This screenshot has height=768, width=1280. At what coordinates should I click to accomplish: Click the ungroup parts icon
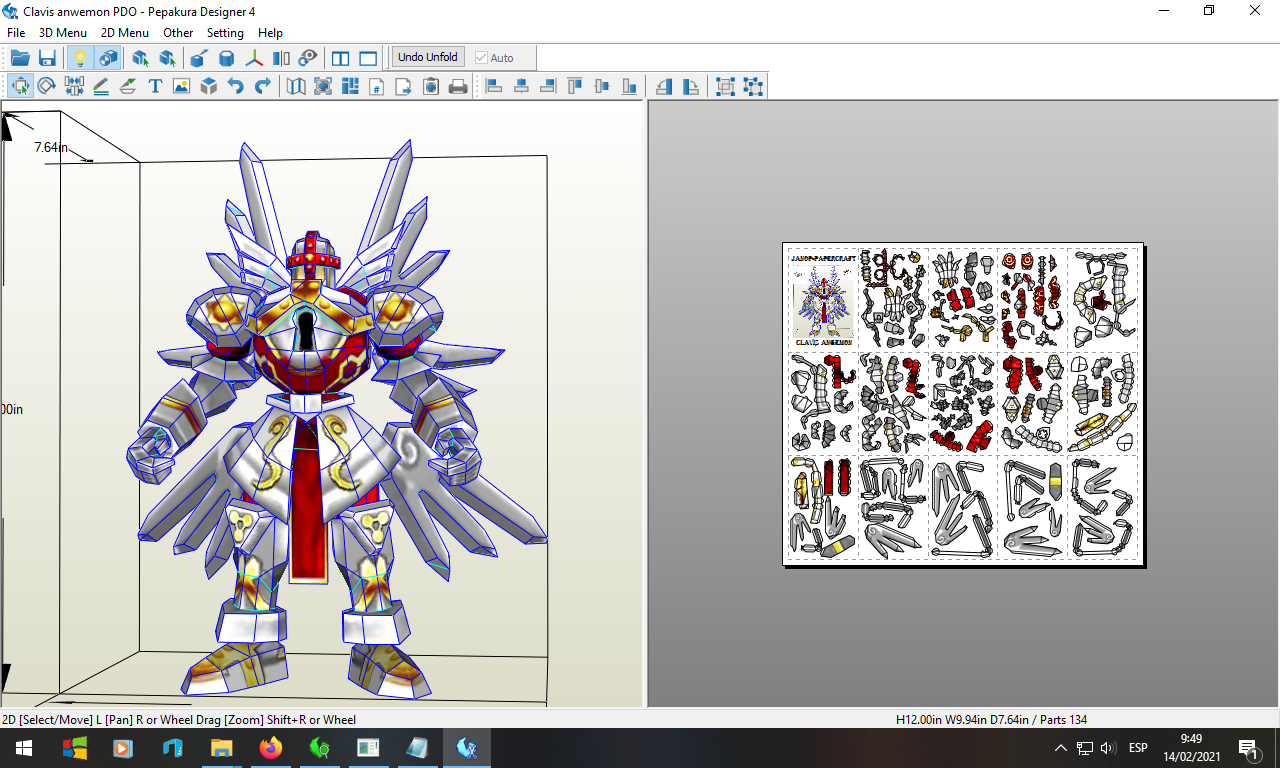pyautogui.click(x=753, y=86)
